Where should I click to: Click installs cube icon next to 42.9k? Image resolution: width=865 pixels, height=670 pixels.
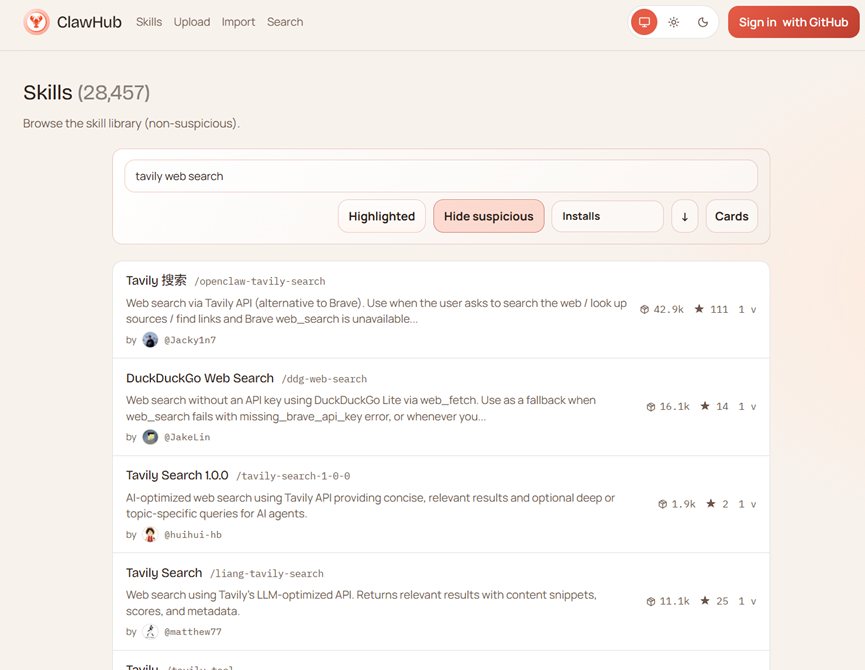[x=644, y=309]
